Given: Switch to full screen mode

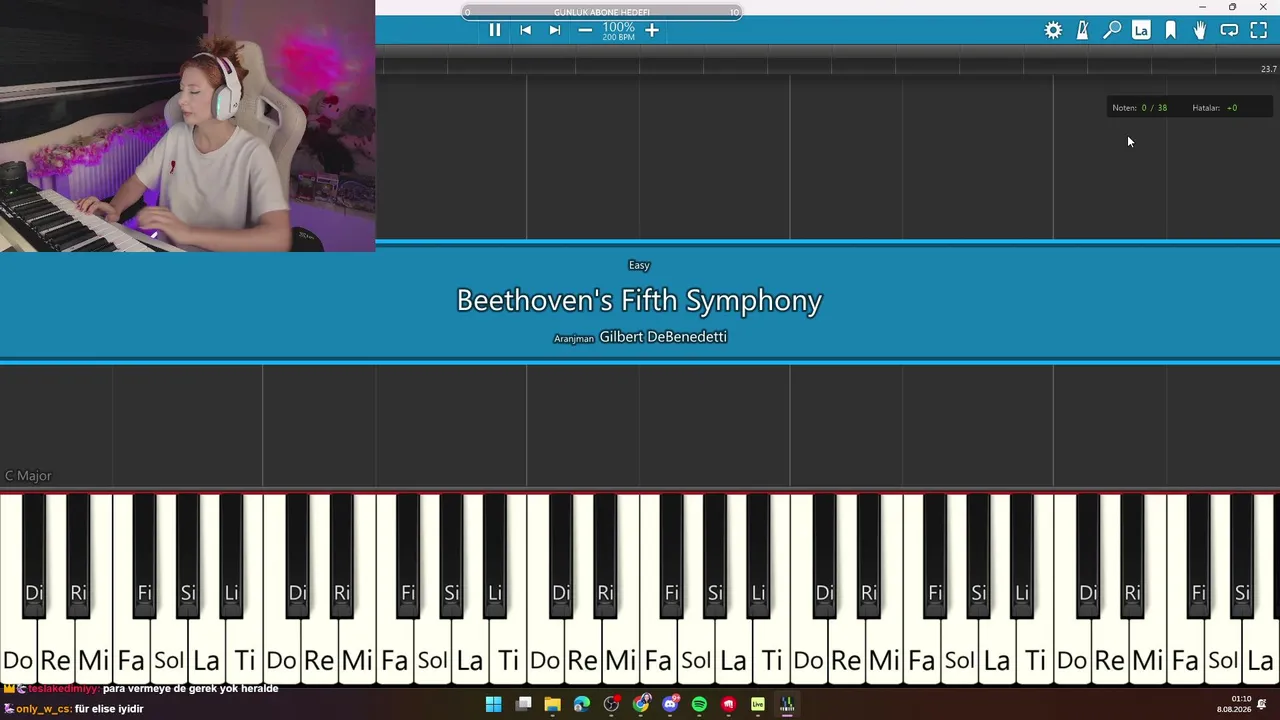Looking at the screenshot, I should point(1259,30).
